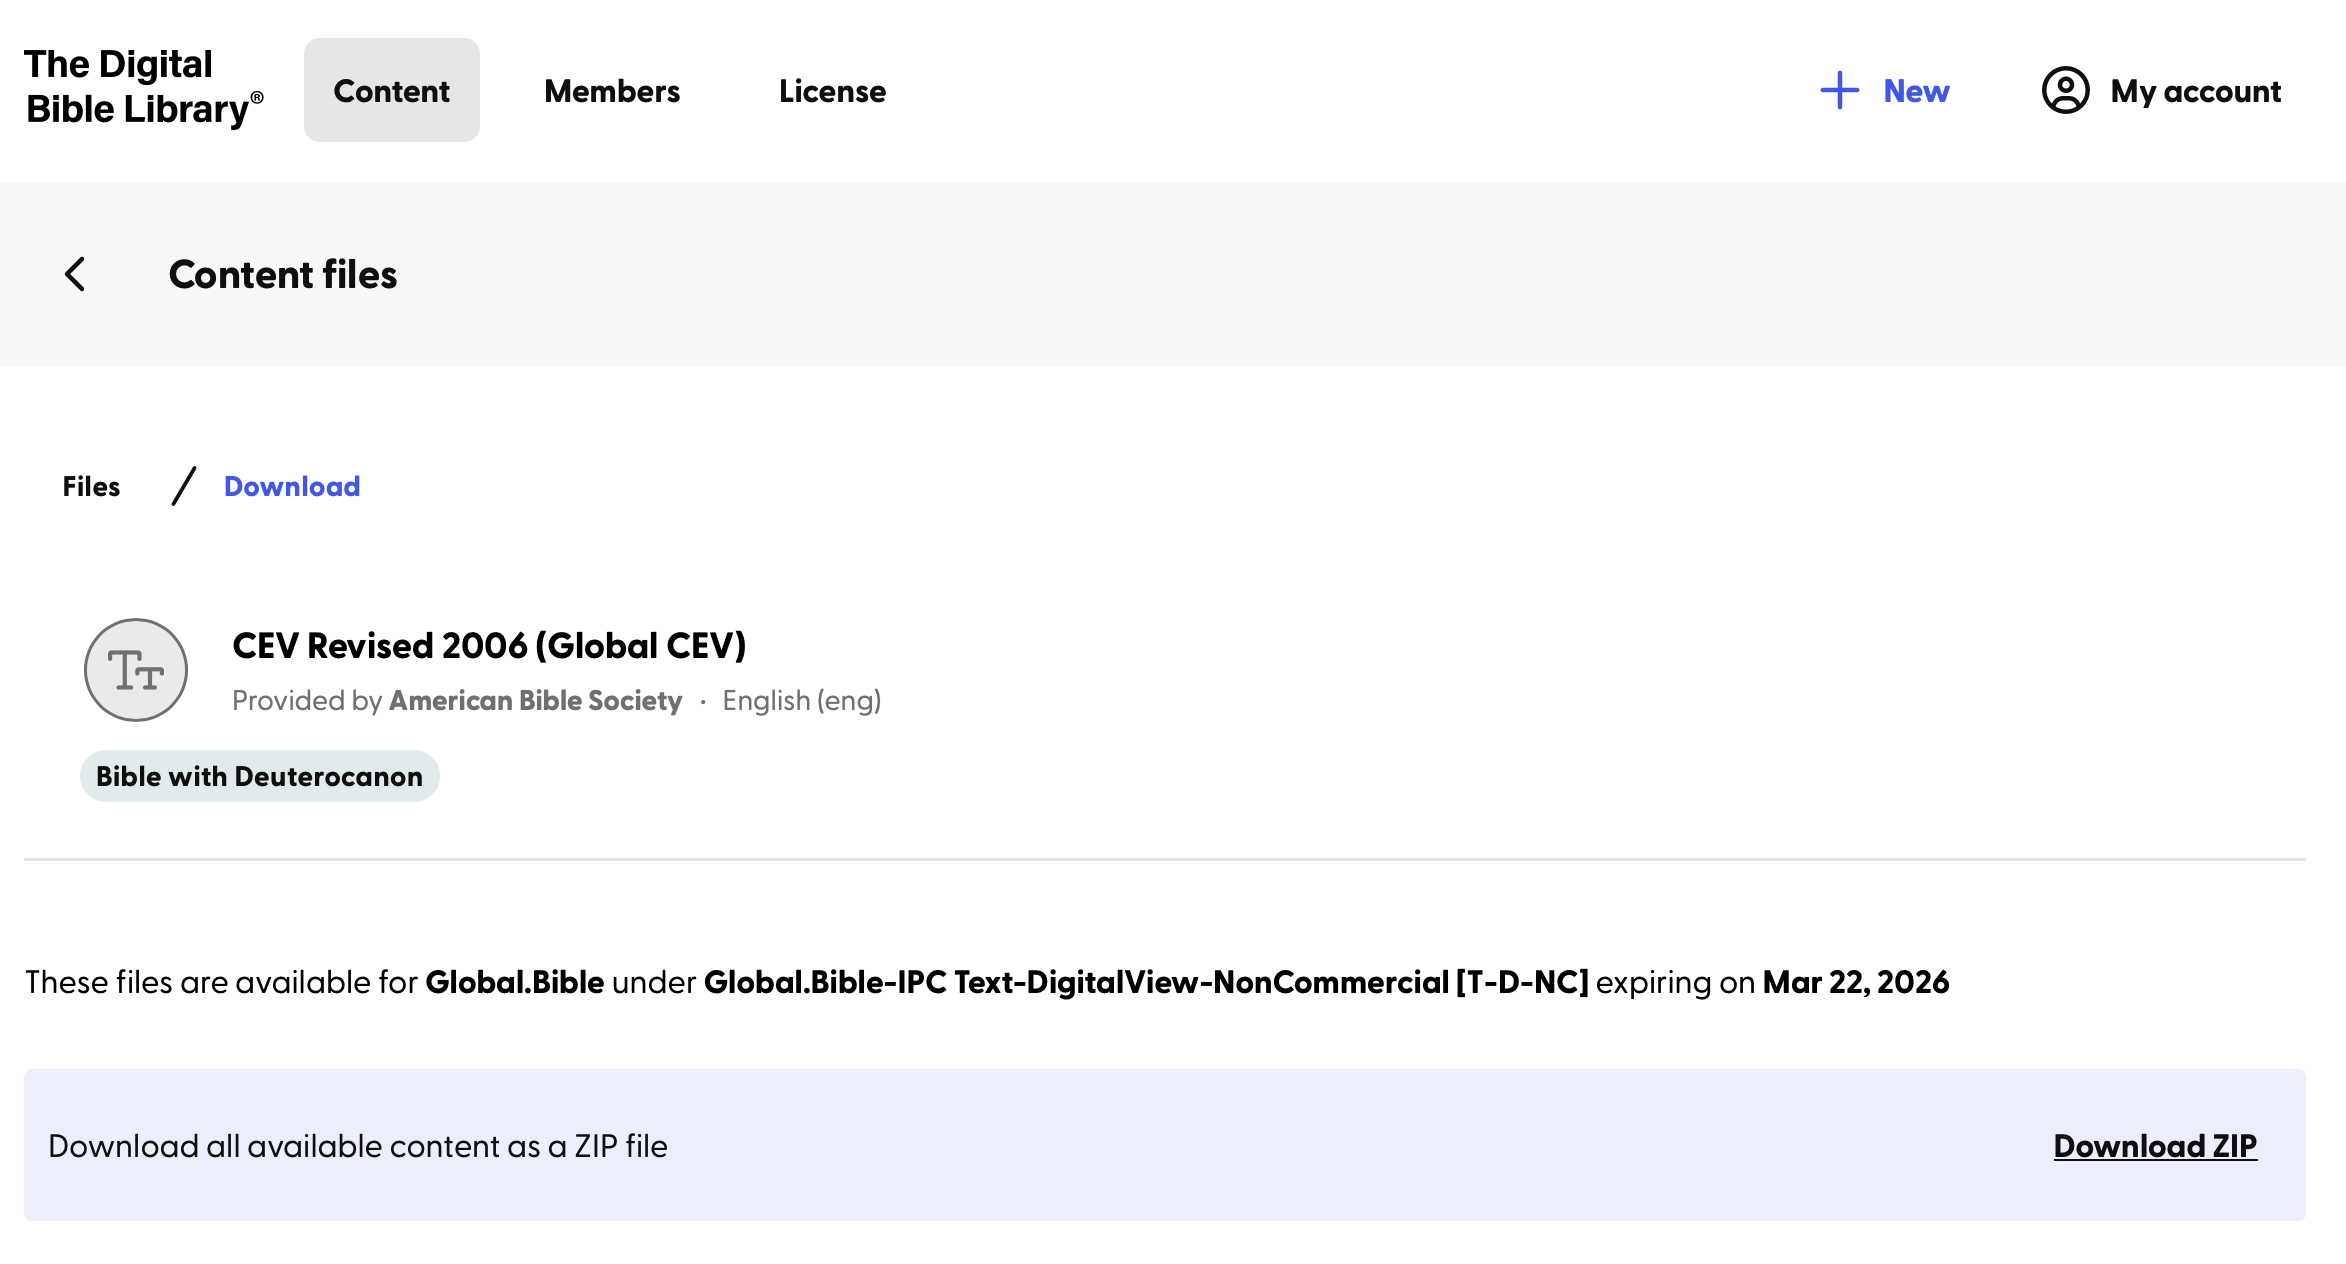
Task: Click the Download breadcrumb link
Action: (292, 486)
